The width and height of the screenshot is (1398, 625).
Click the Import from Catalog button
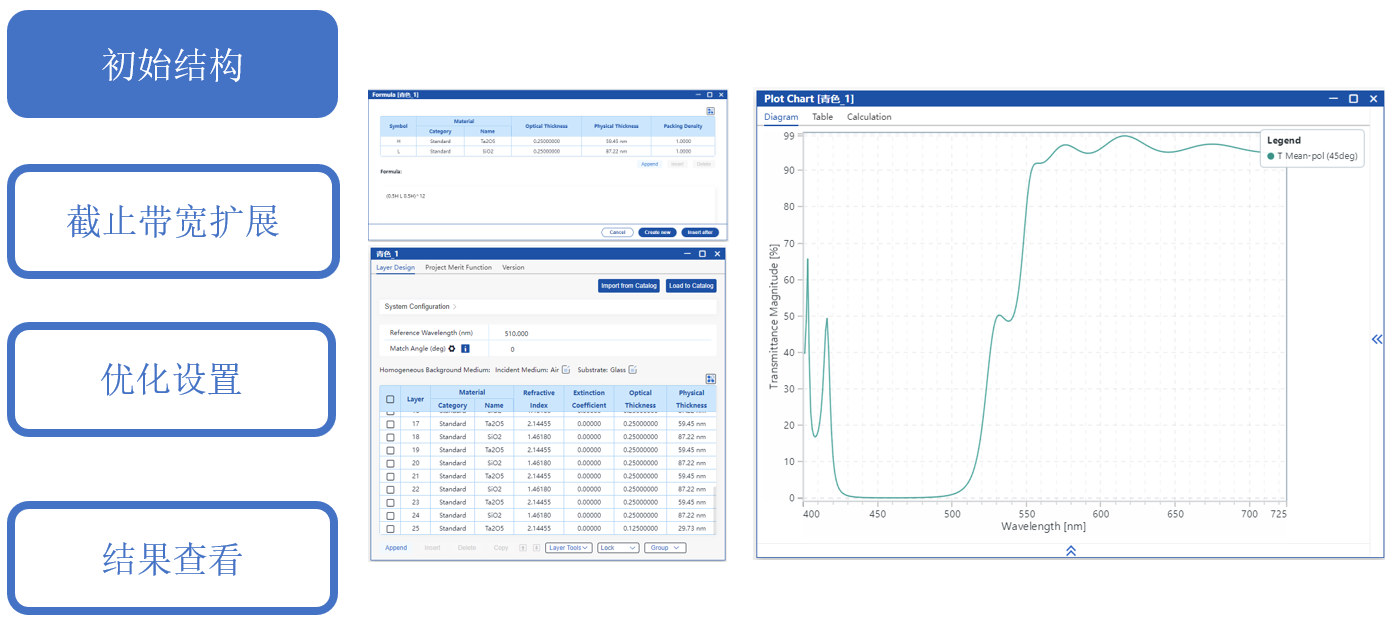[x=629, y=286]
